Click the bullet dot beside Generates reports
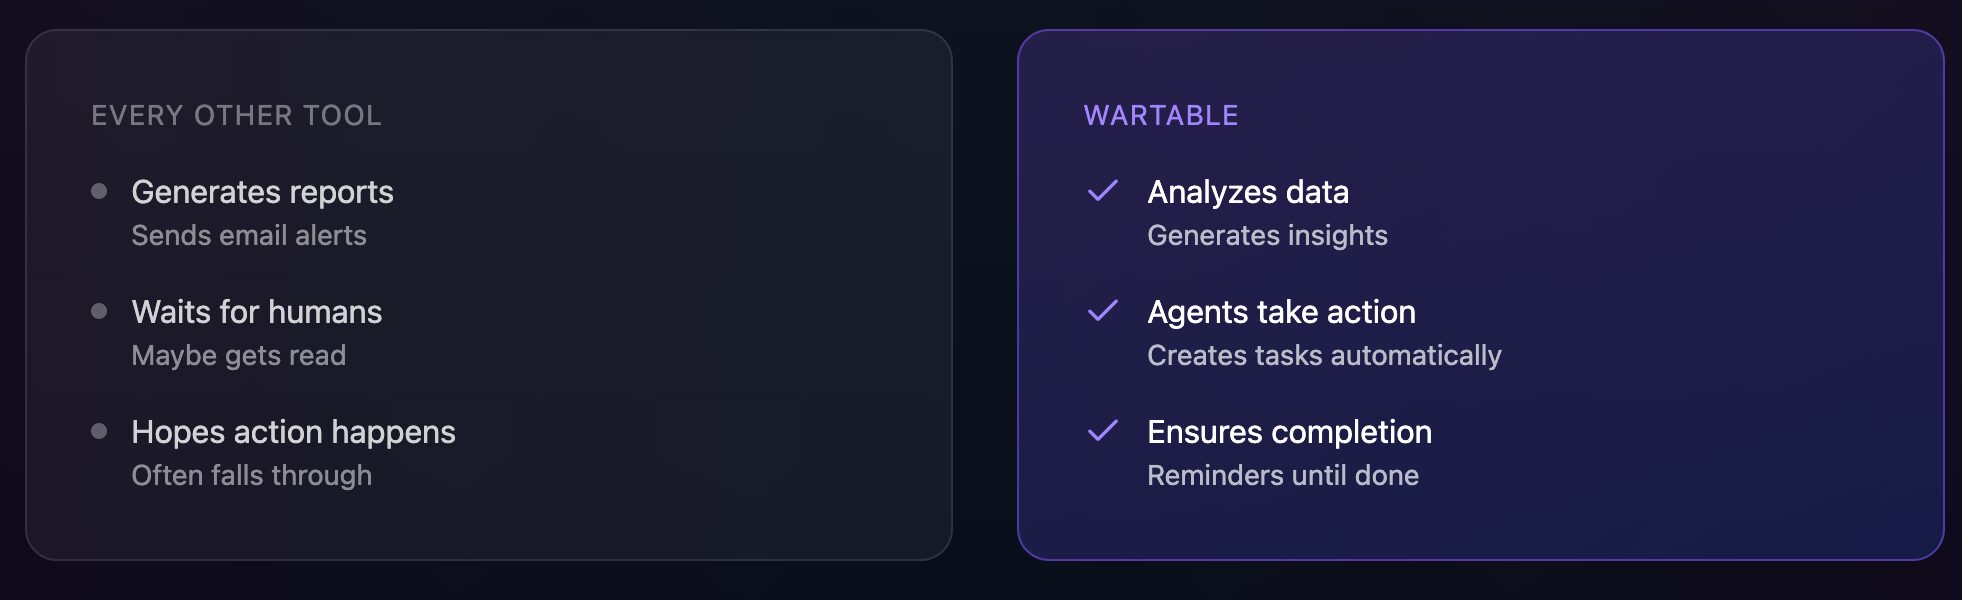Image resolution: width=1962 pixels, height=600 pixels. pos(99,191)
